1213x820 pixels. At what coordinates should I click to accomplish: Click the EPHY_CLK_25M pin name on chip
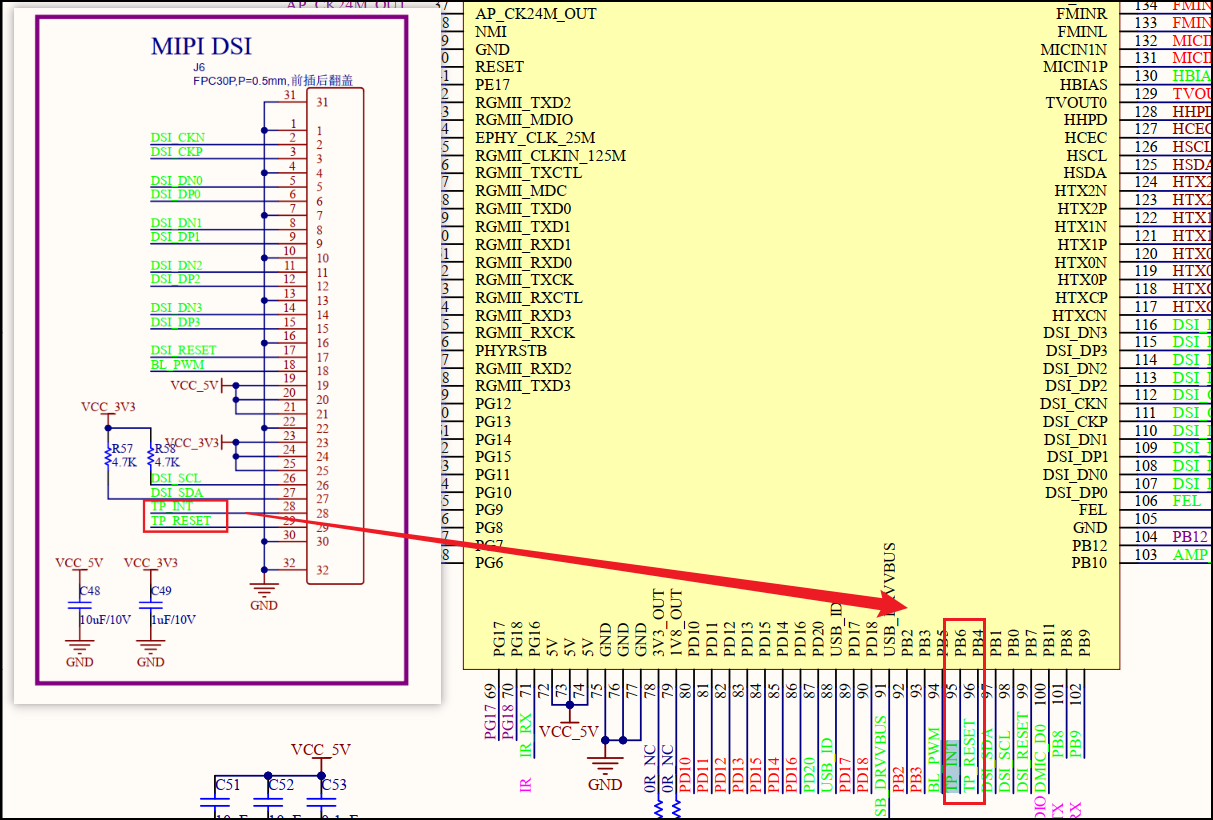pos(534,138)
